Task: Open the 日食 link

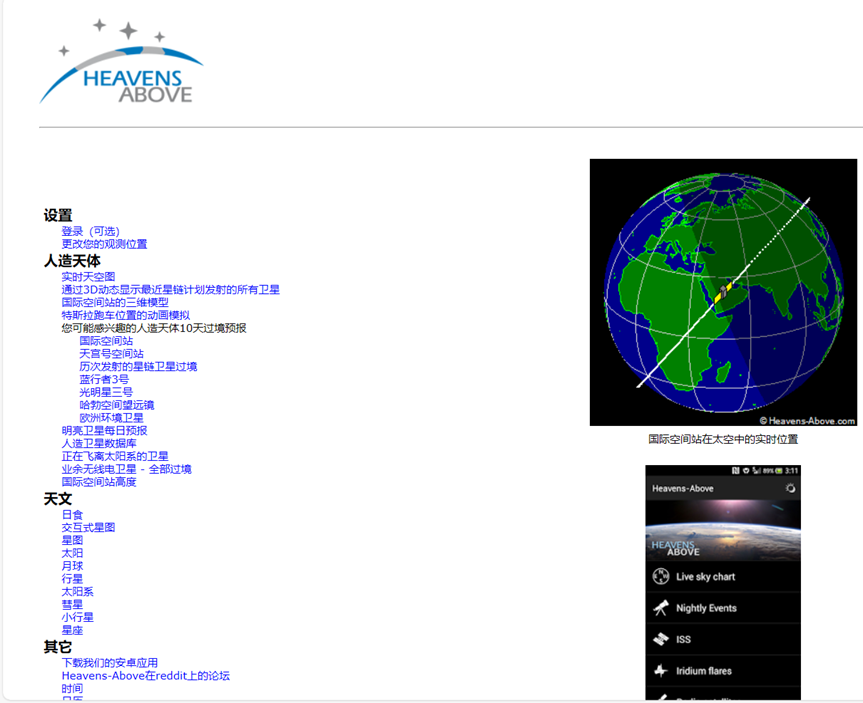Action: pyautogui.click(x=72, y=515)
